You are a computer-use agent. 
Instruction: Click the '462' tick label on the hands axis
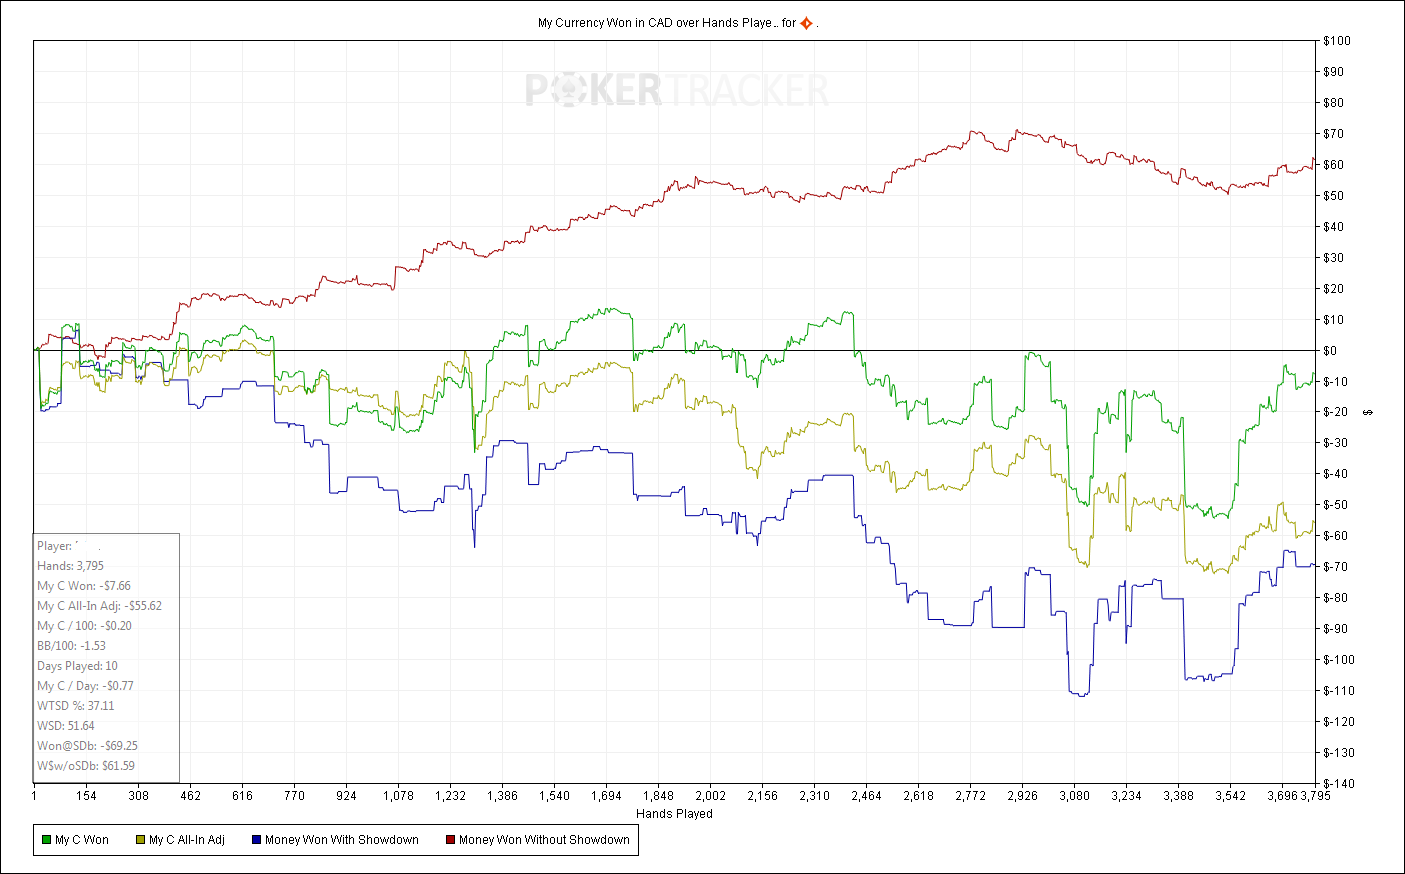190,796
